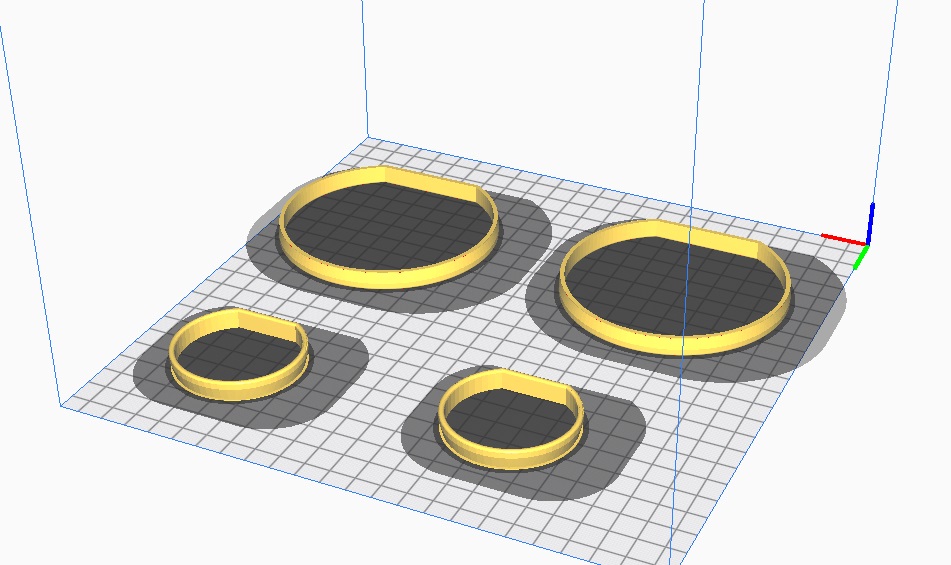Screen dimensions: 951x565
Task: Click the blue Z axis indicator
Action: coord(871,221)
